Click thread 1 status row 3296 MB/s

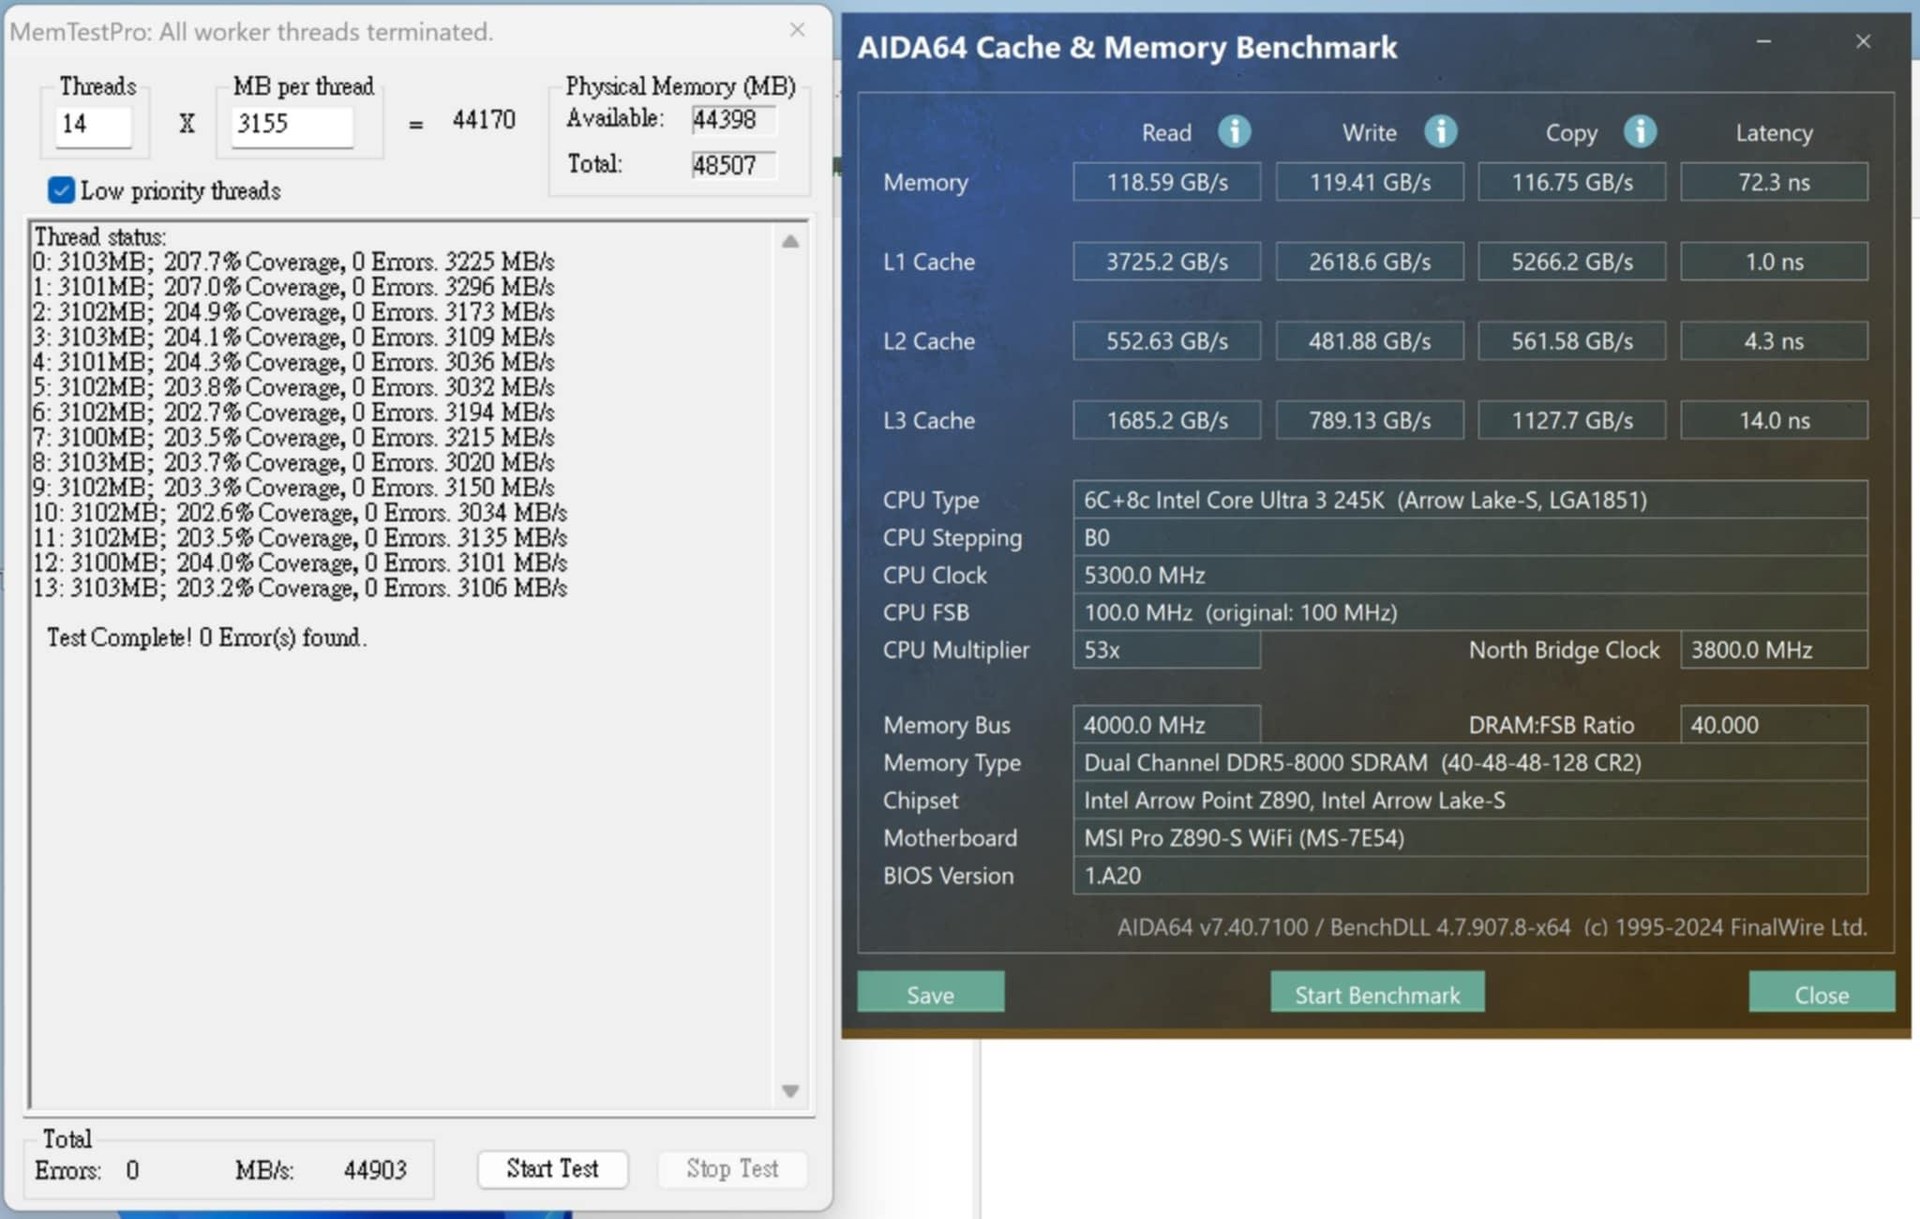coord(293,287)
